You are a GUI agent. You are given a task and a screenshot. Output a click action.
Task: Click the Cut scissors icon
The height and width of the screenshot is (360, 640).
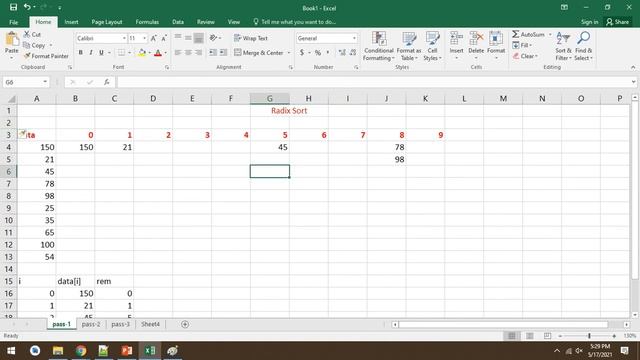pyautogui.click(x=27, y=34)
